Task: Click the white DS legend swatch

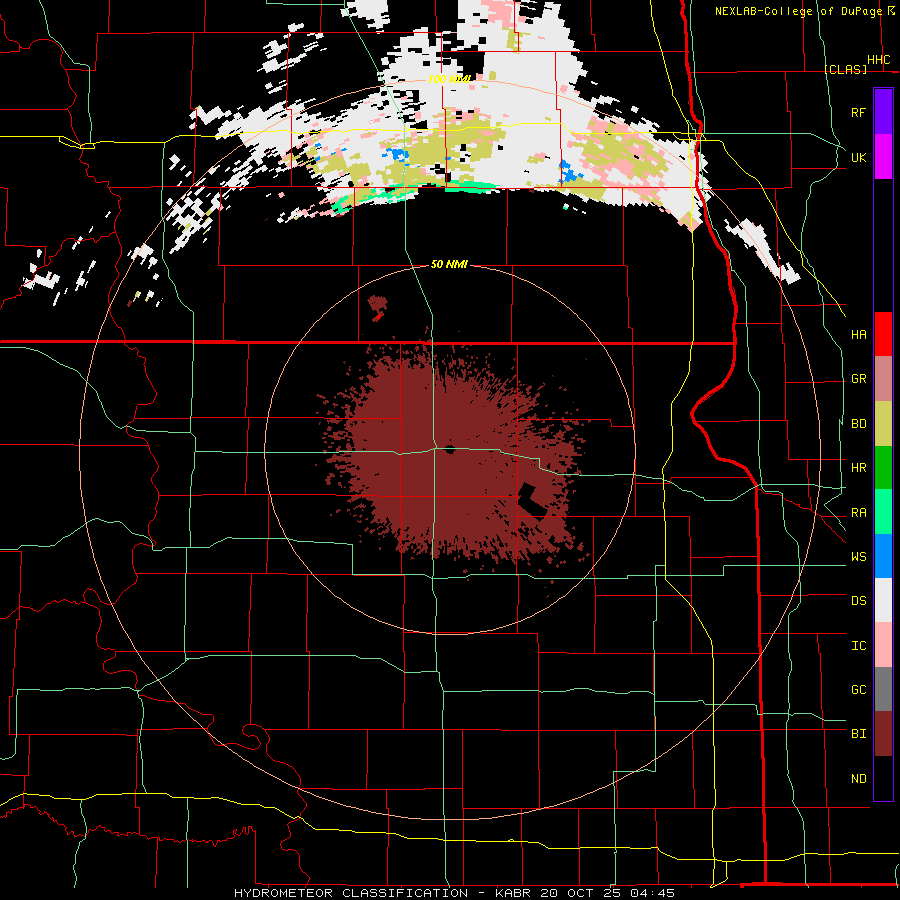Action: pos(883,600)
